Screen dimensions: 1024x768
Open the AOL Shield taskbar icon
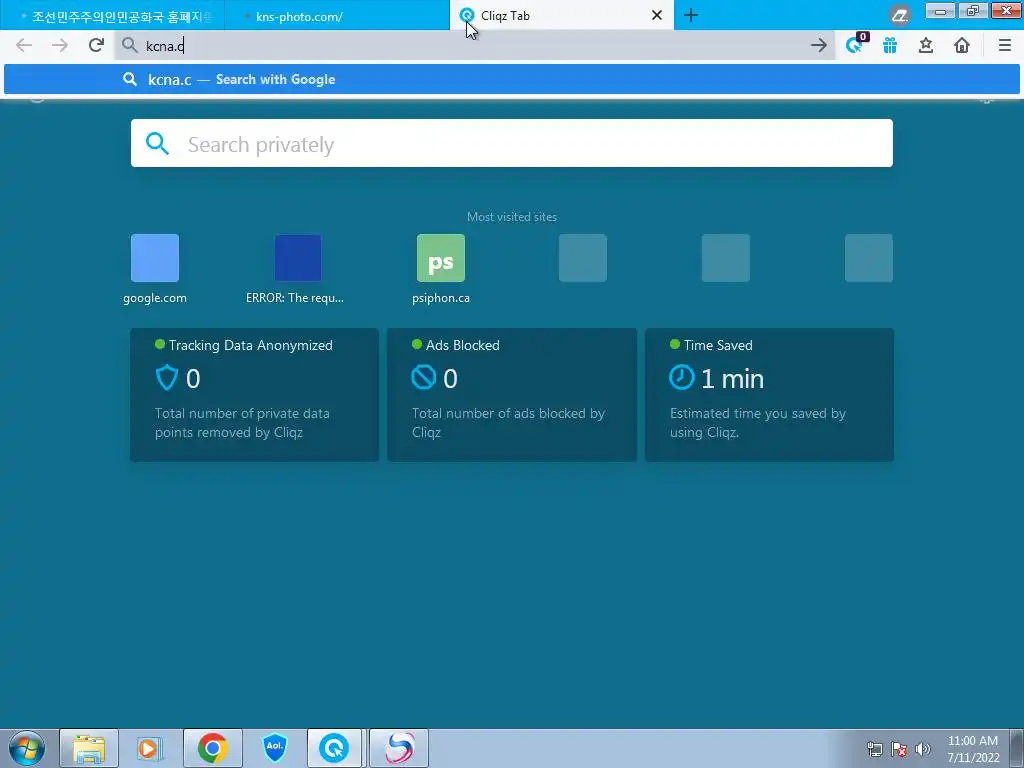click(x=275, y=748)
